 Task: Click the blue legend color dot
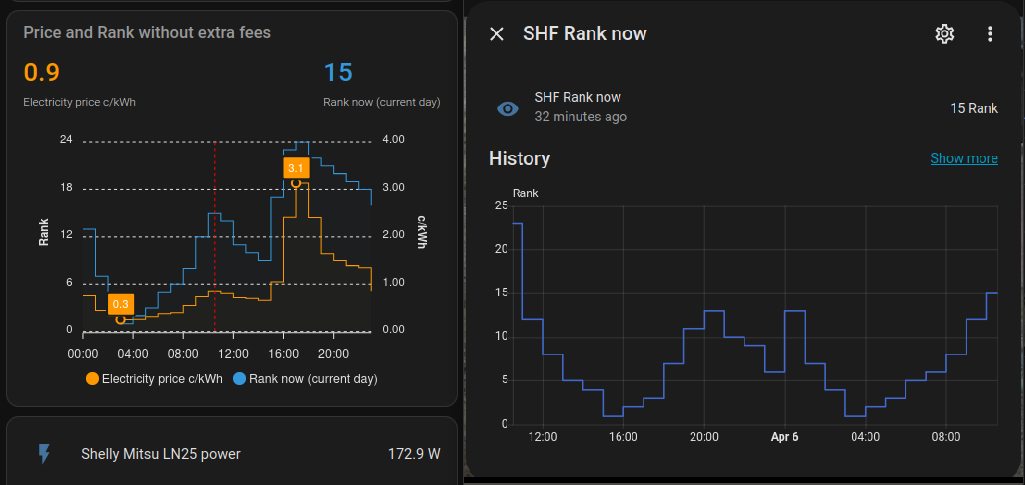pyautogui.click(x=239, y=379)
